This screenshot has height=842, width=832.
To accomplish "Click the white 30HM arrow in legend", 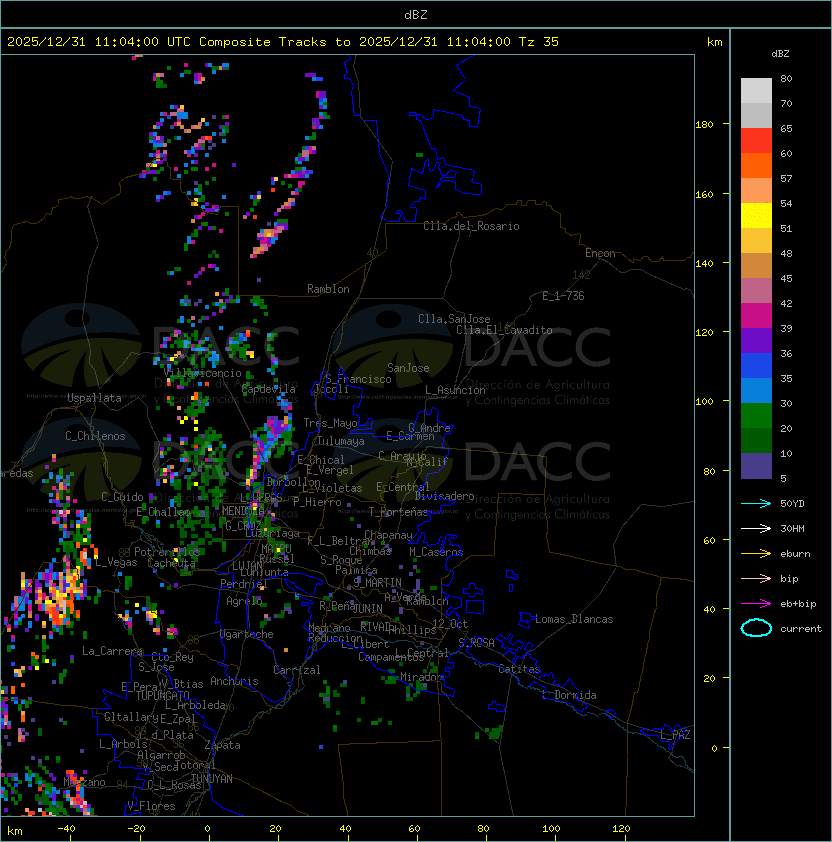I will coord(756,529).
